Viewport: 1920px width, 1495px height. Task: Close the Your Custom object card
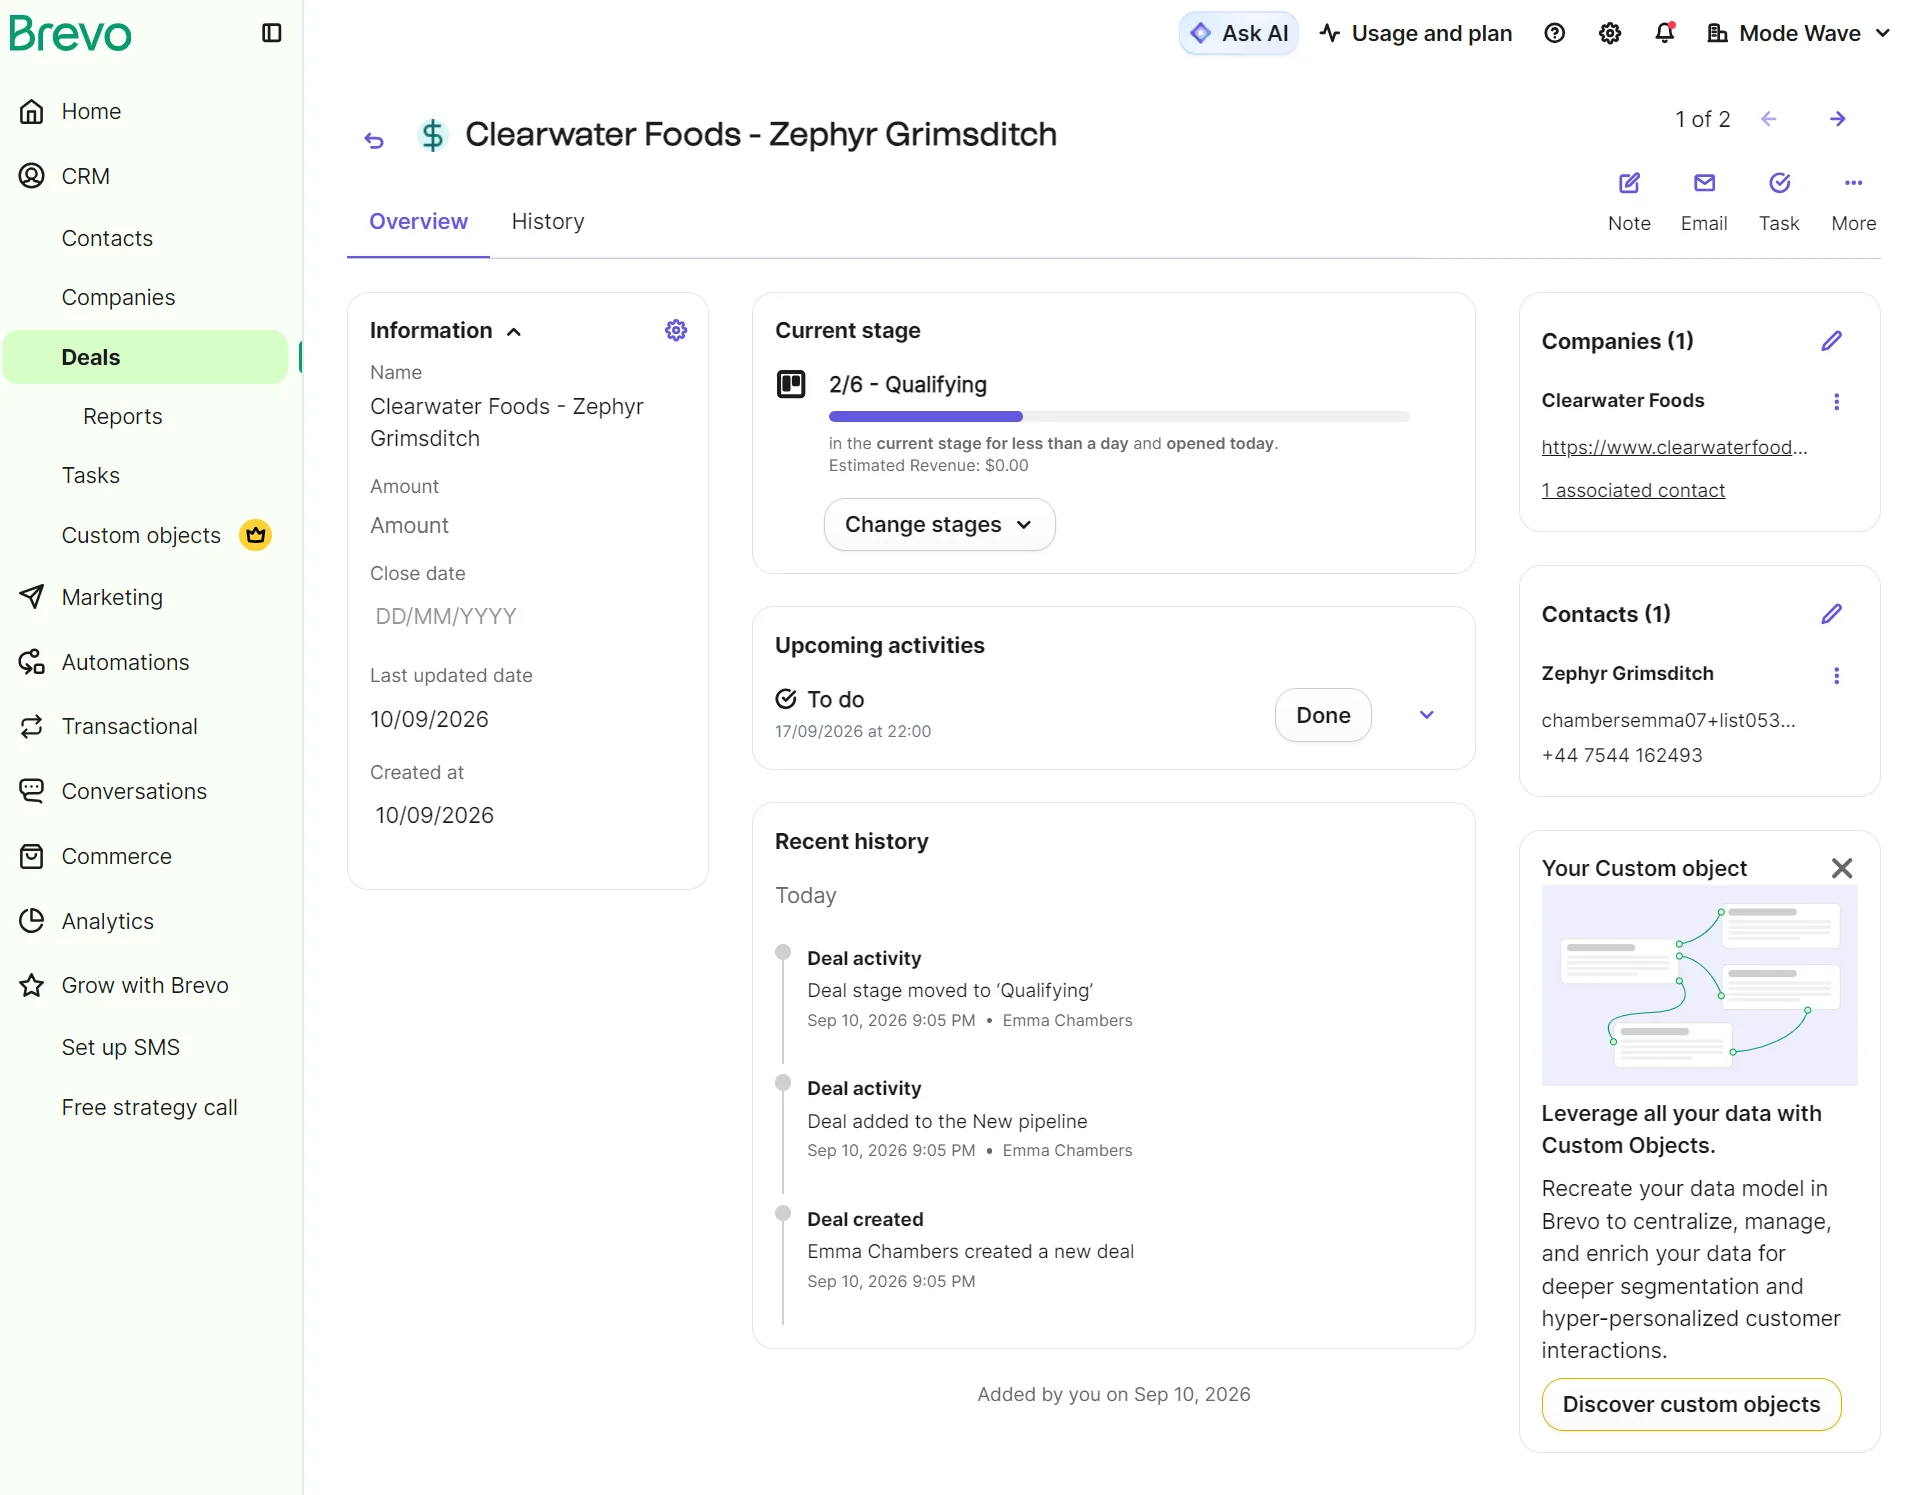[x=1842, y=868]
